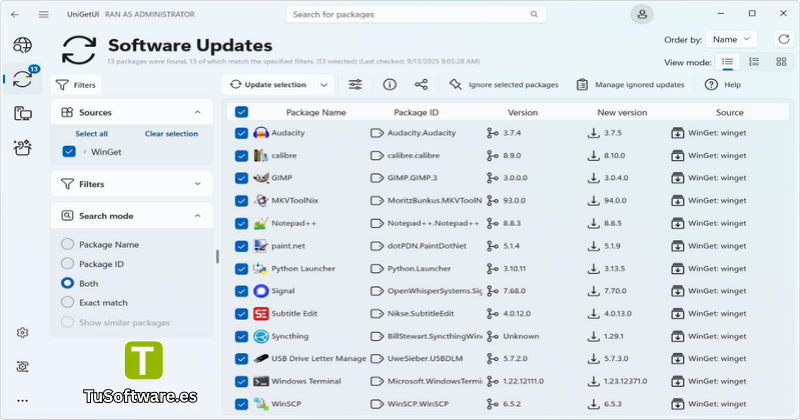Uncheck the Audacity package checkbox

[241, 133]
